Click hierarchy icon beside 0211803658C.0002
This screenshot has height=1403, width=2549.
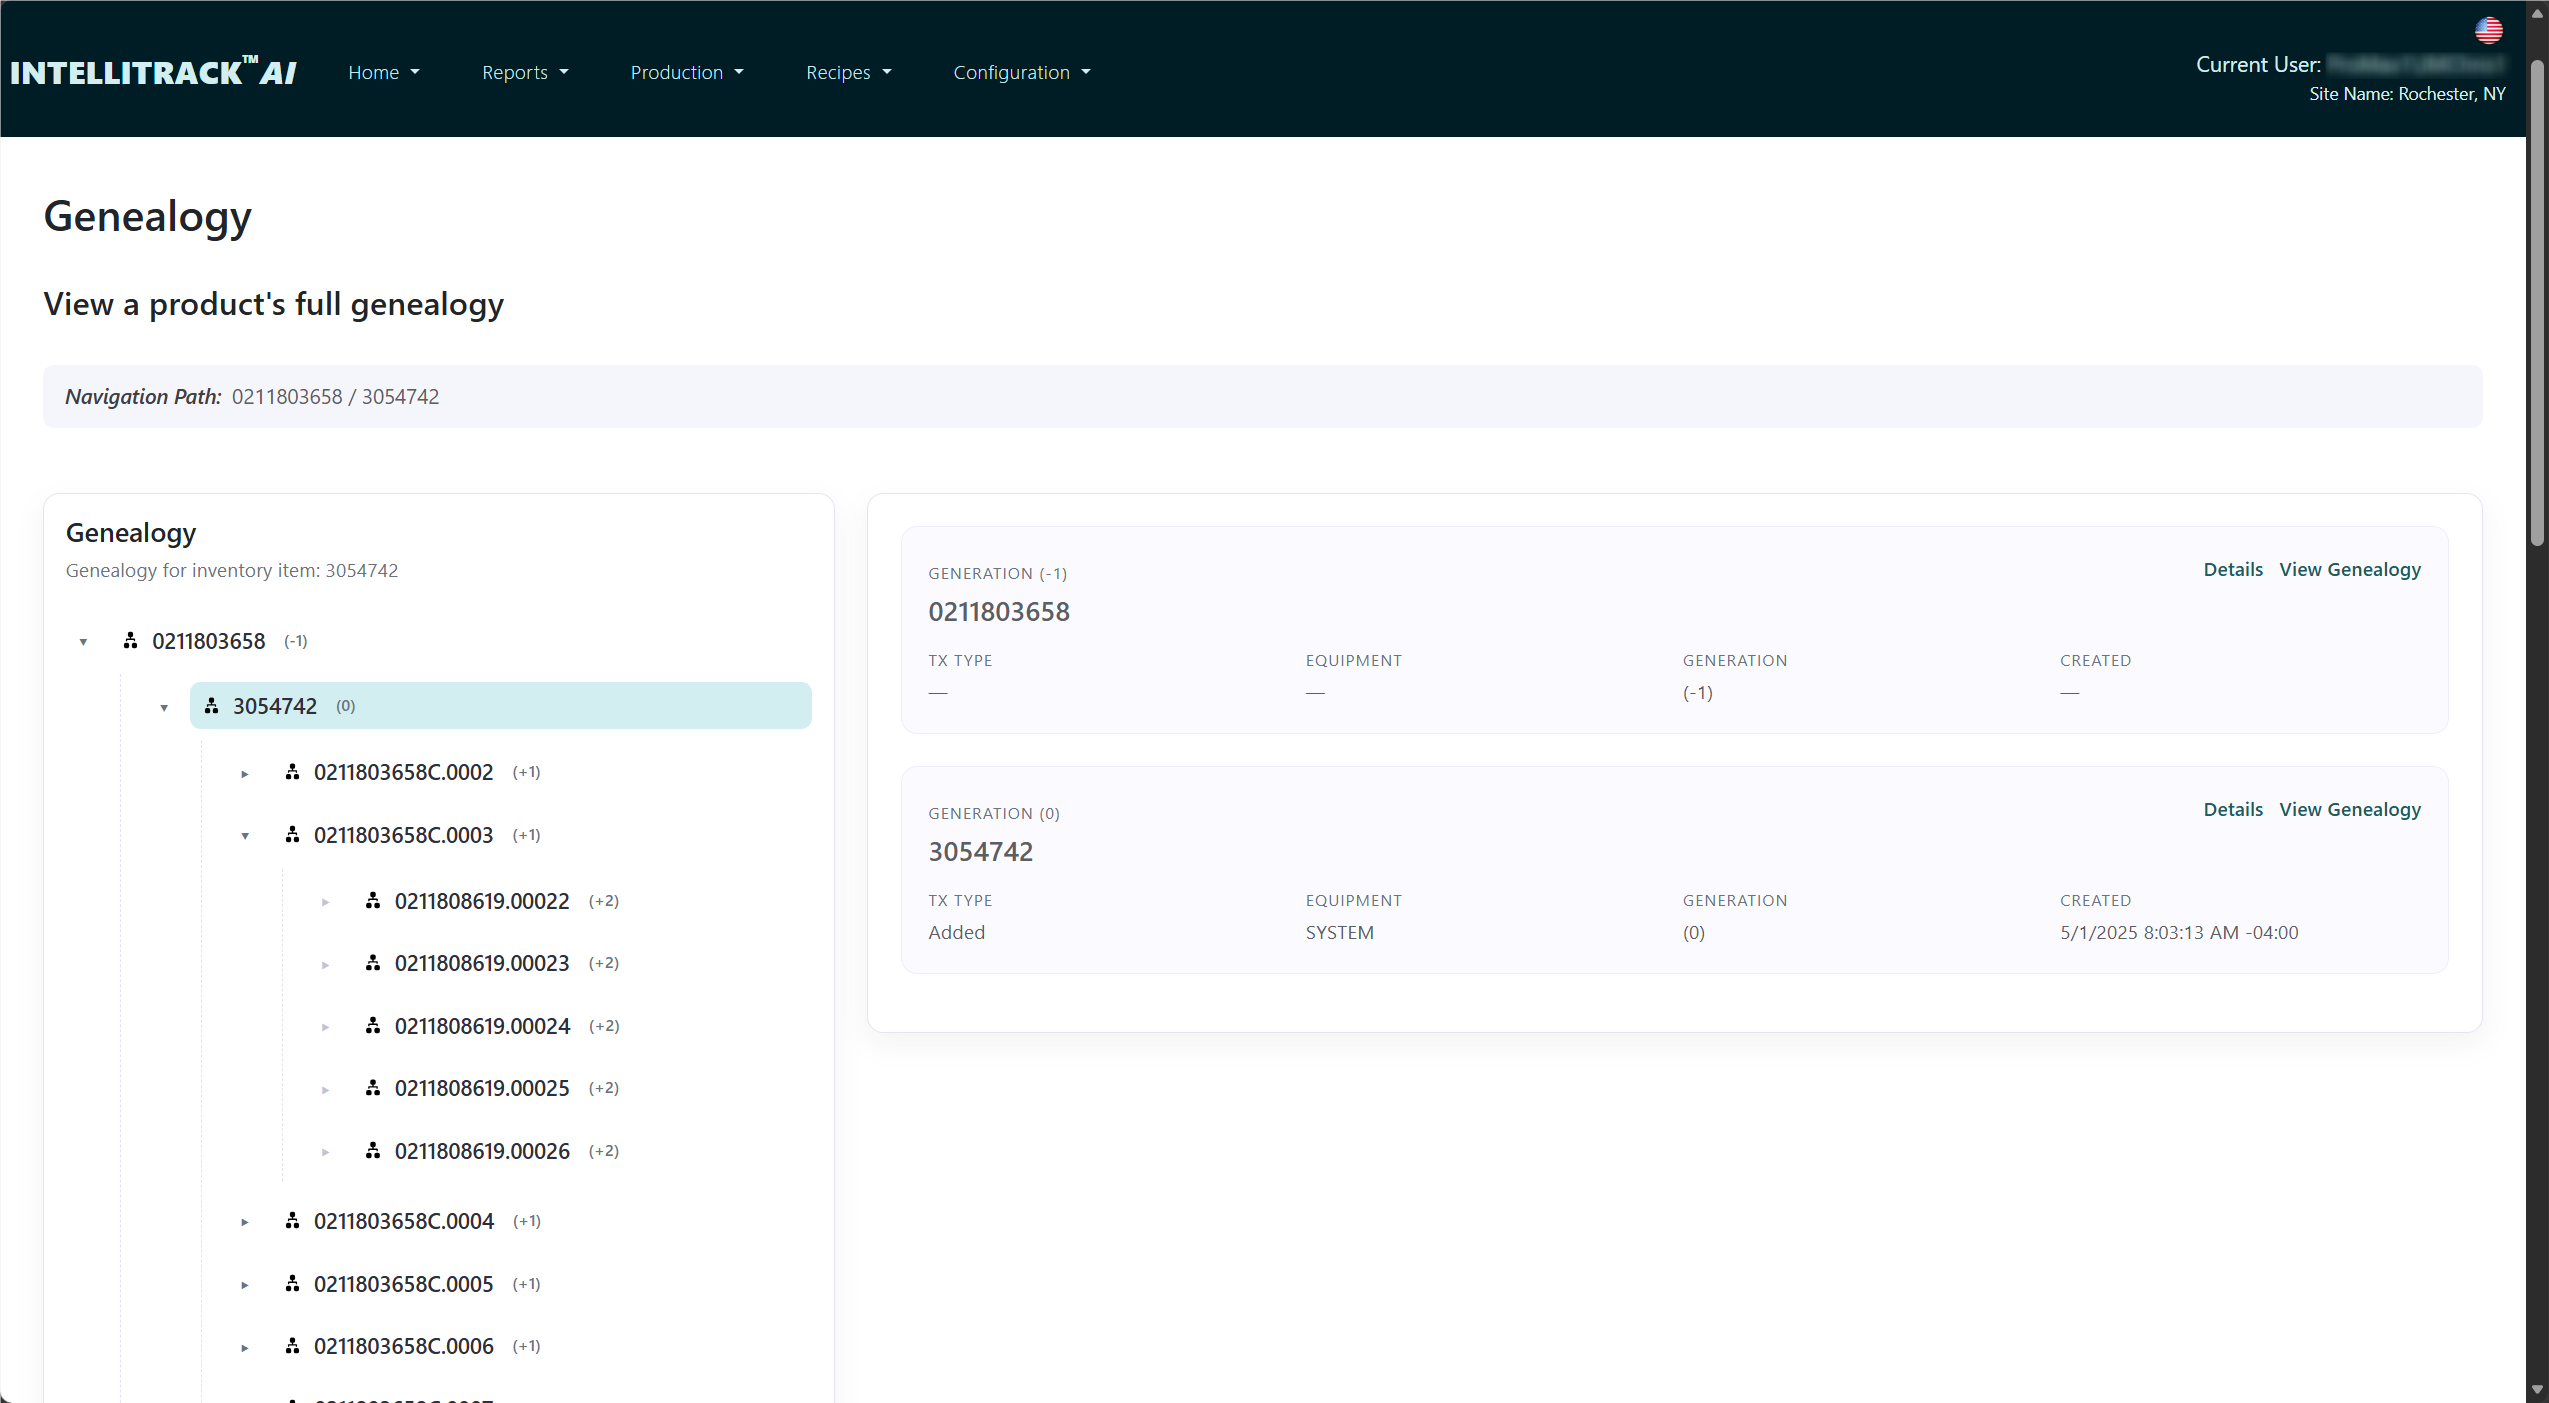(292, 772)
